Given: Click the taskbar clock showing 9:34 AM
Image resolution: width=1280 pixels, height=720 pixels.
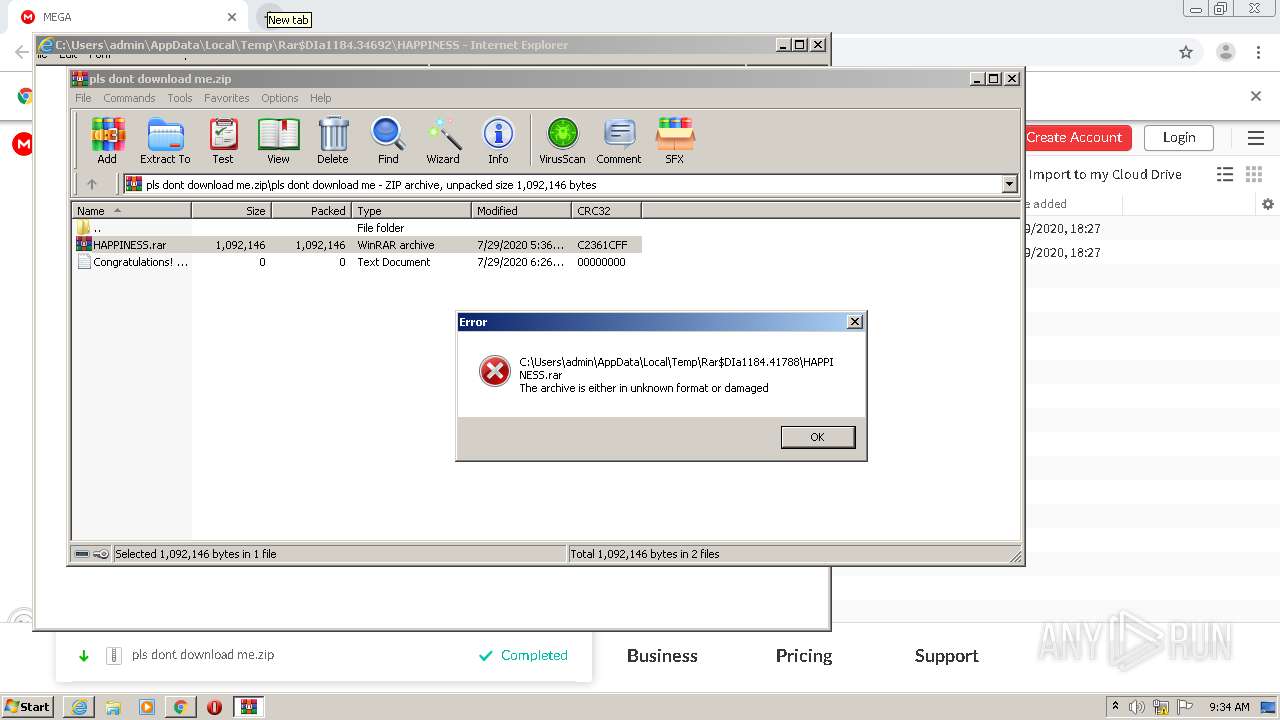Looking at the screenshot, I should tap(1229, 707).
